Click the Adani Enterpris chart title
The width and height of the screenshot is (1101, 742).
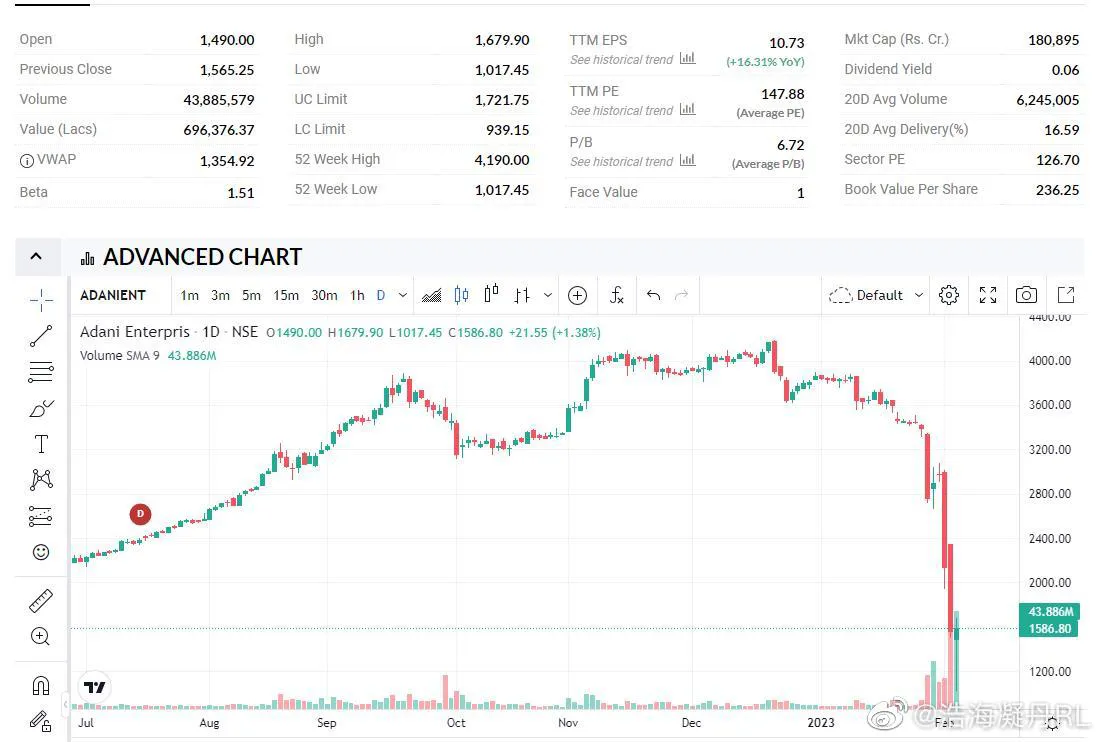coord(134,332)
